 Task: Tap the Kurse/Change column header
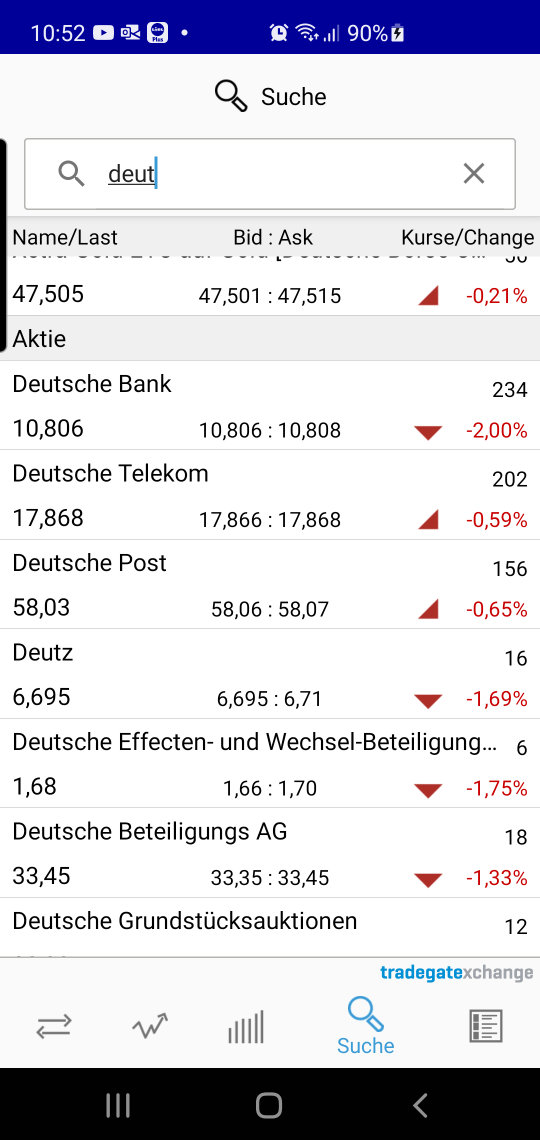click(467, 237)
